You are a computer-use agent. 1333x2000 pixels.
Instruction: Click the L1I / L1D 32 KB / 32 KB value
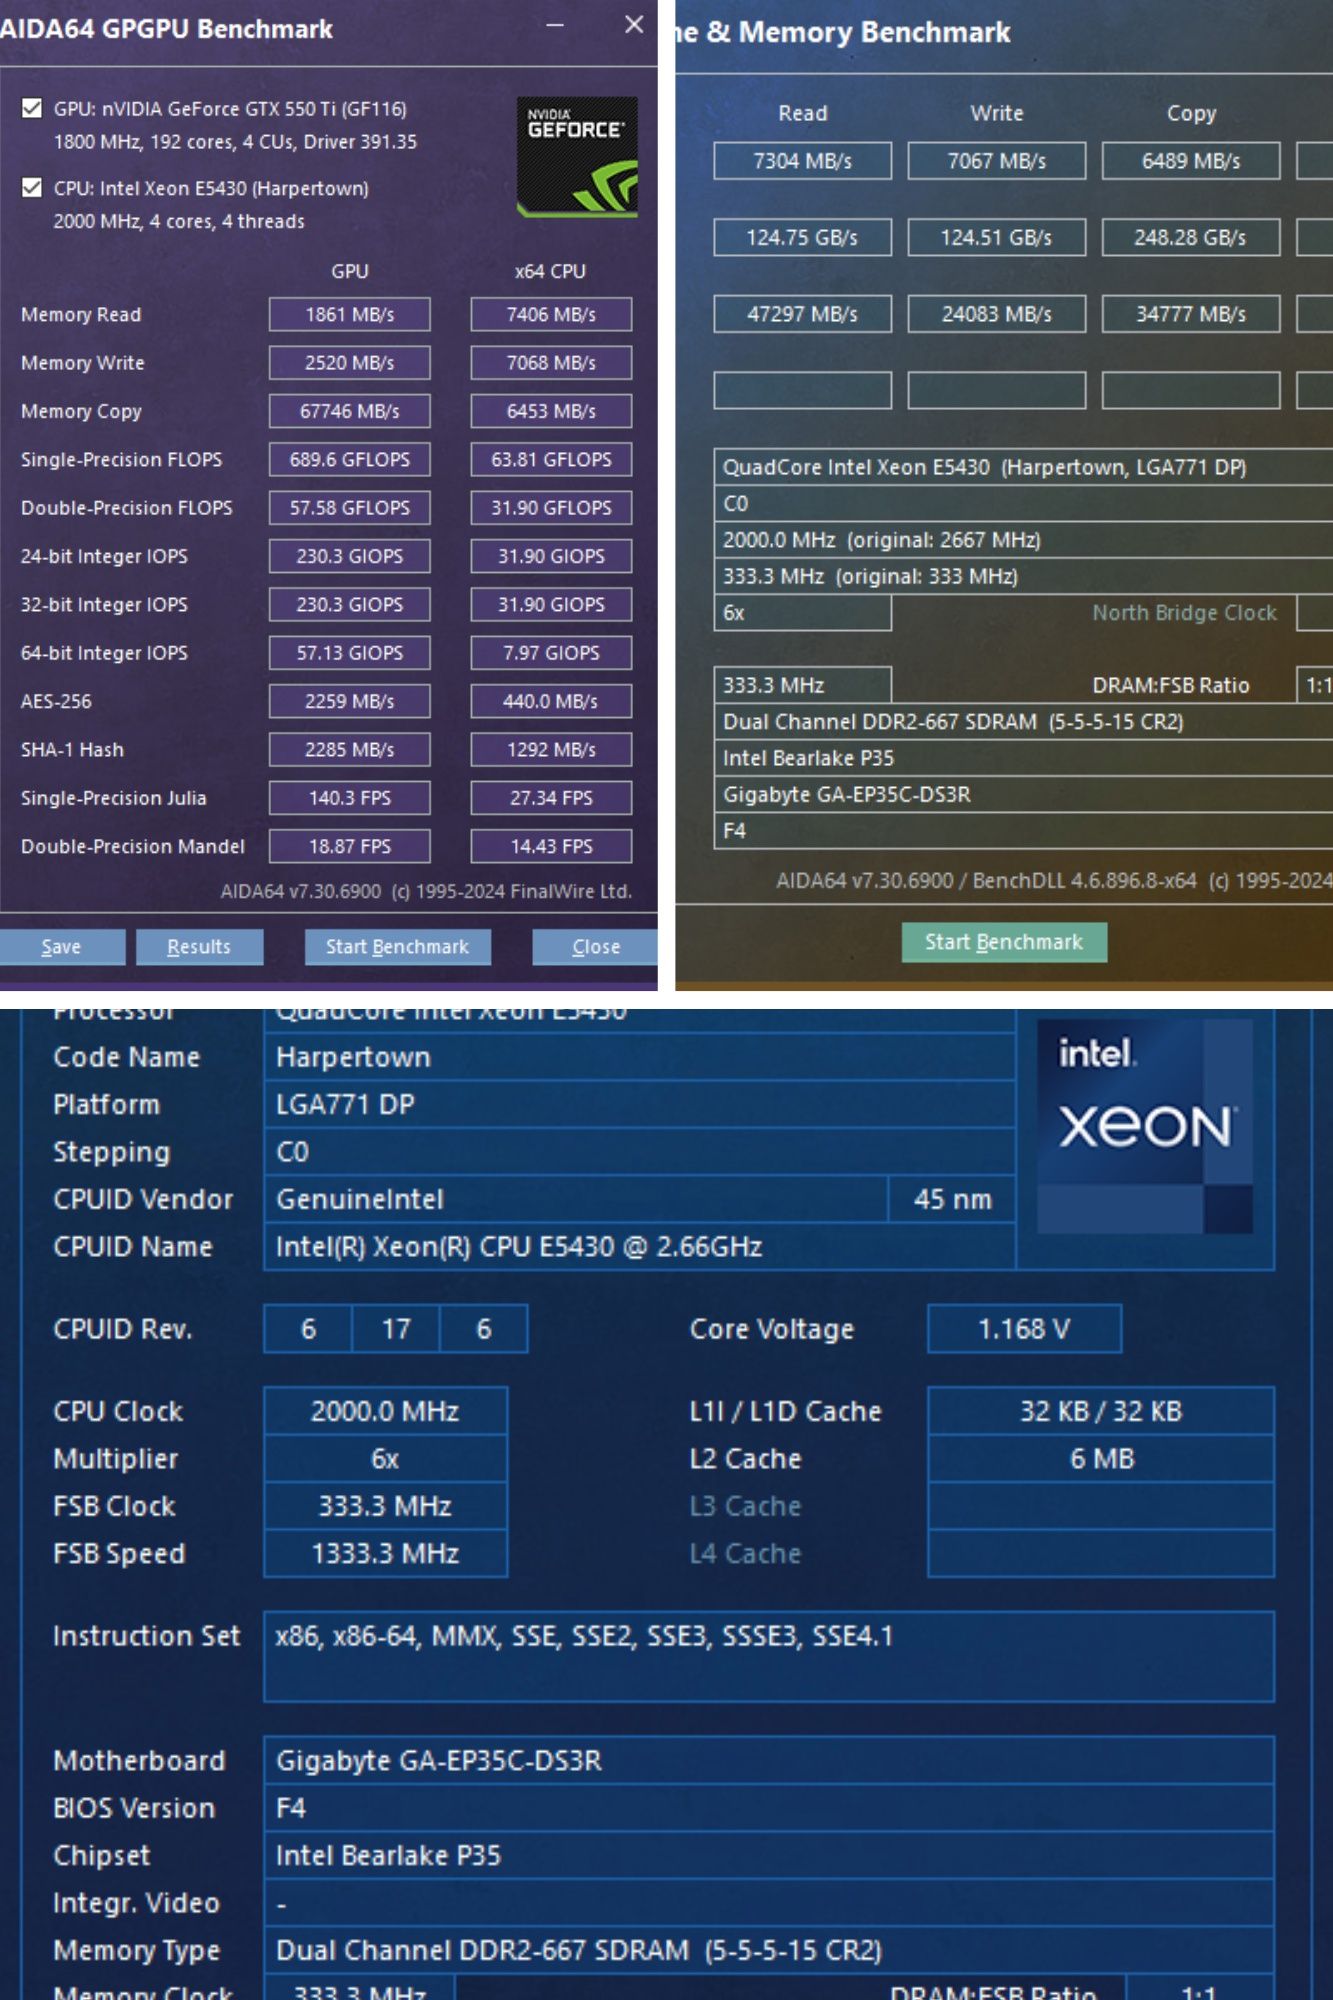point(1101,1411)
